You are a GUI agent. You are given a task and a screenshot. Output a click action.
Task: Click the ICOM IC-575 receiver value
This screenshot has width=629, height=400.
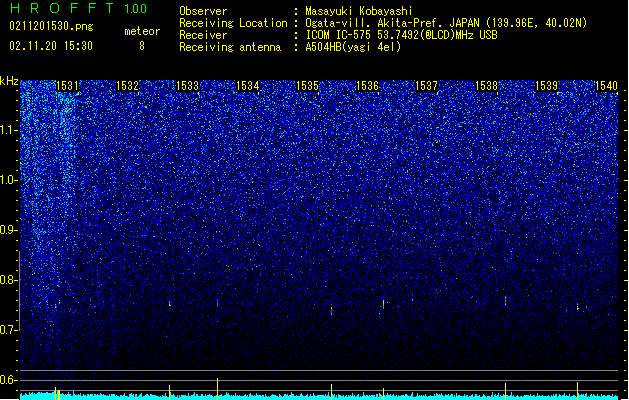401,35
